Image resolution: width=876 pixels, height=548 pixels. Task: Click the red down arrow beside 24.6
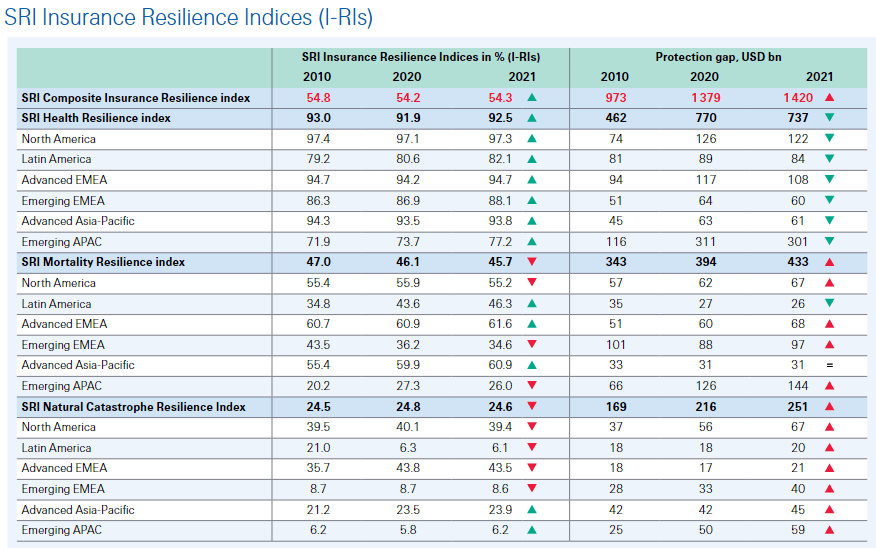point(532,407)
